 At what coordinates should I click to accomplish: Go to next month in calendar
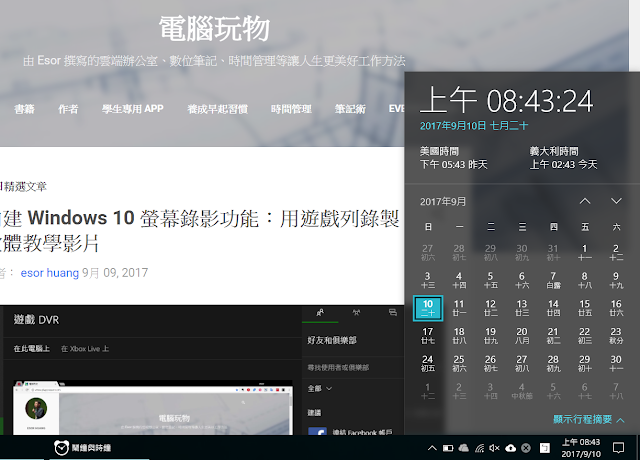616,201
